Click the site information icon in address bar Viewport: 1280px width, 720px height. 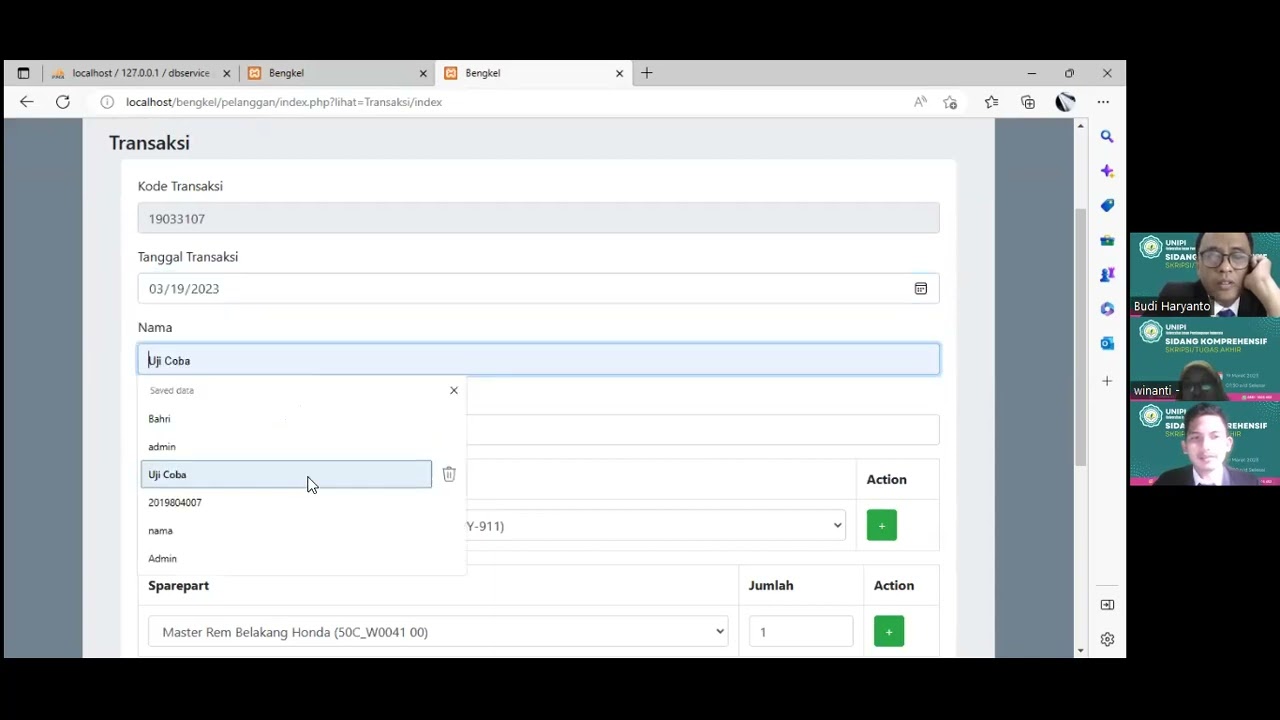click(107, 102)
